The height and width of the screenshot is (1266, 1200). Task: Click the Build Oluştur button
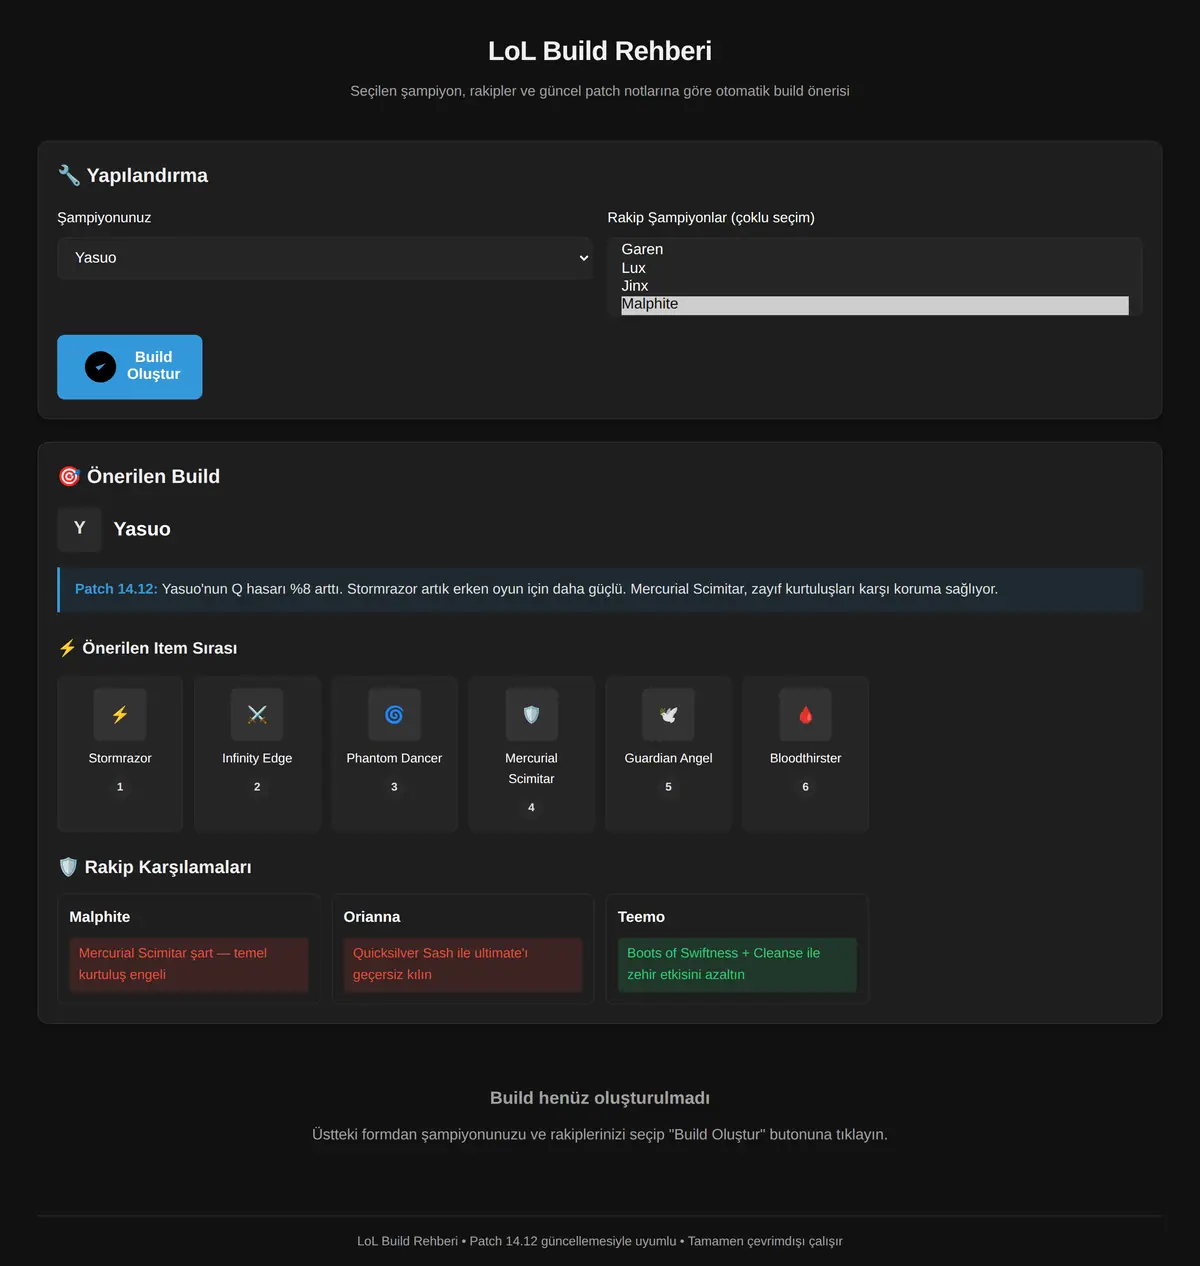[x=130, y=367]
